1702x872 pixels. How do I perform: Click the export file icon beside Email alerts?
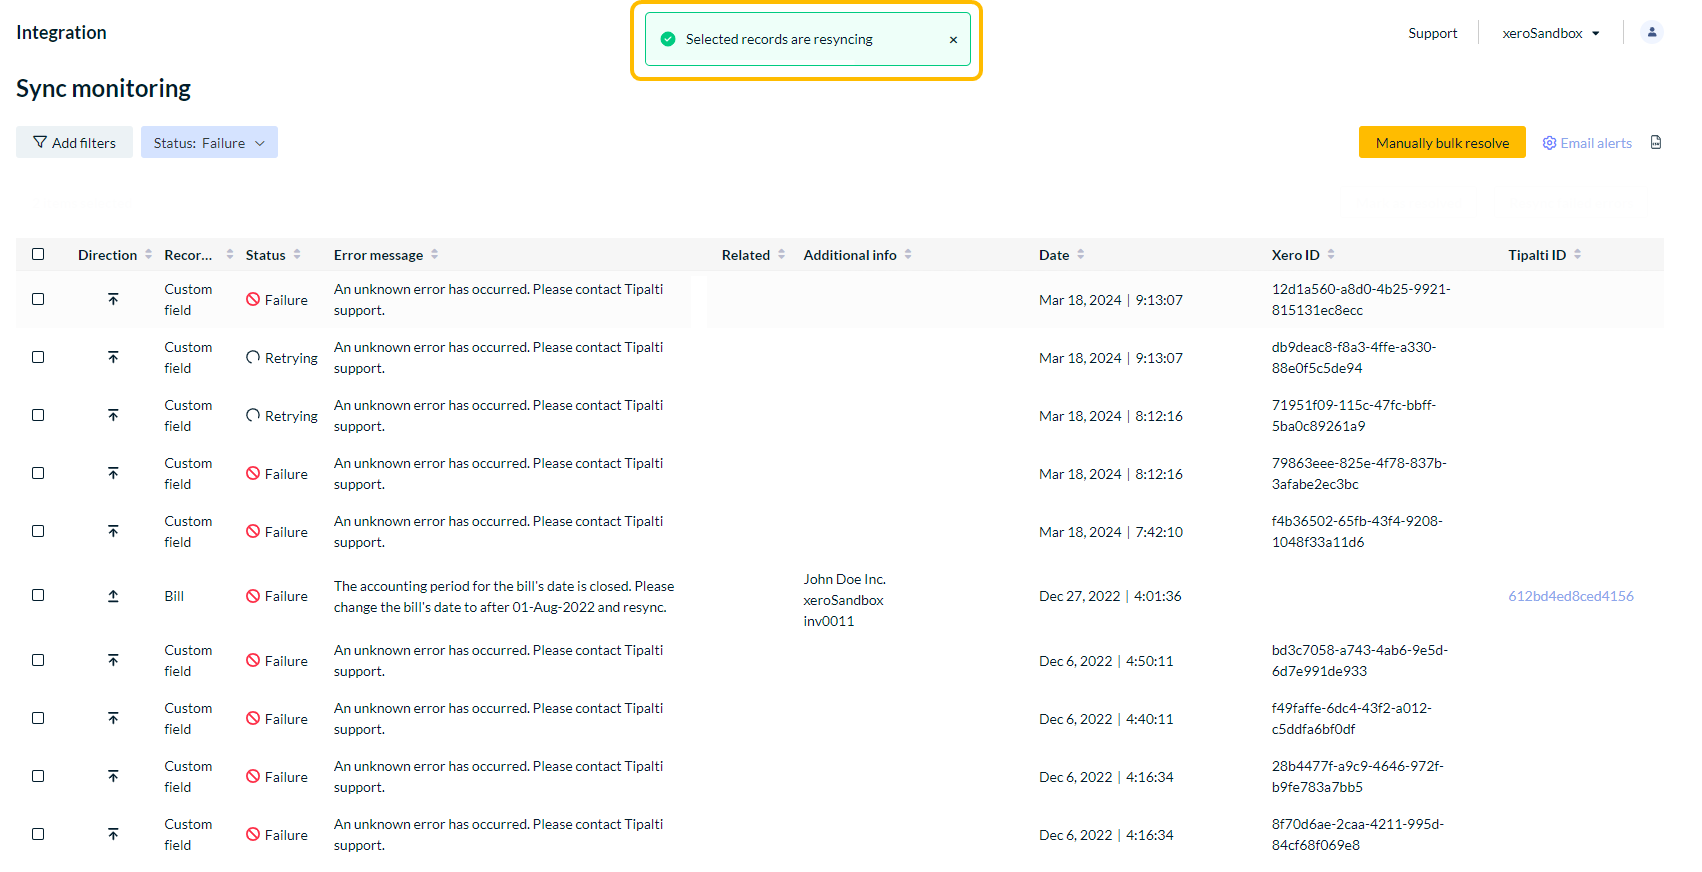[1656, 143]
